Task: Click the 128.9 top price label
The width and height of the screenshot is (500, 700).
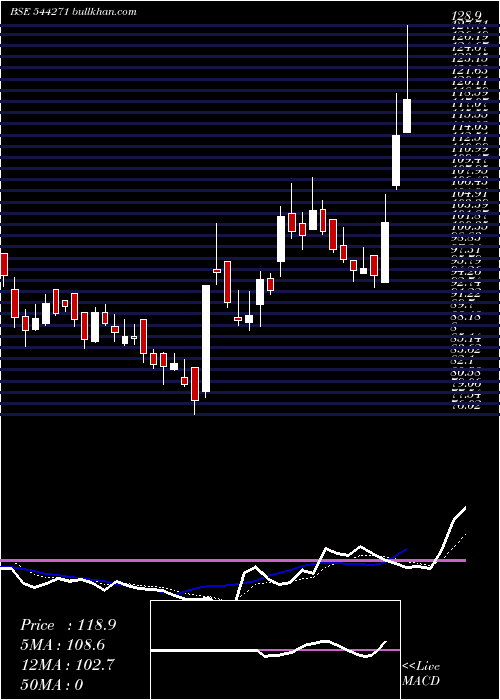Action: click(467, 16)
